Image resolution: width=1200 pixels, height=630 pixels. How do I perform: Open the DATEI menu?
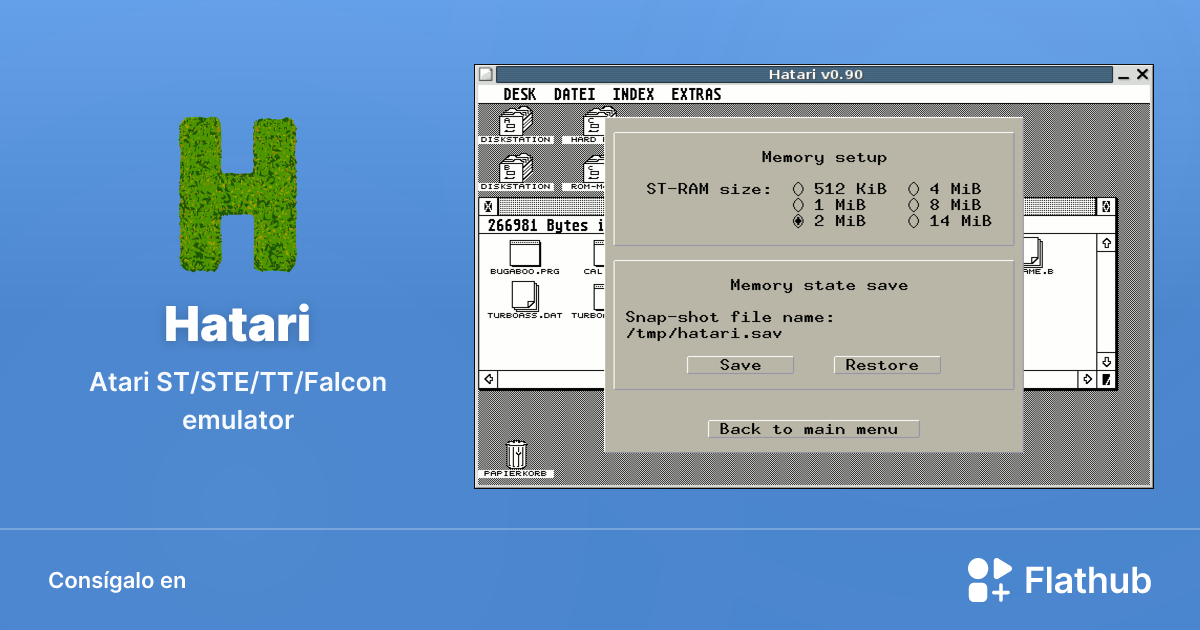[x=574, y=94]
